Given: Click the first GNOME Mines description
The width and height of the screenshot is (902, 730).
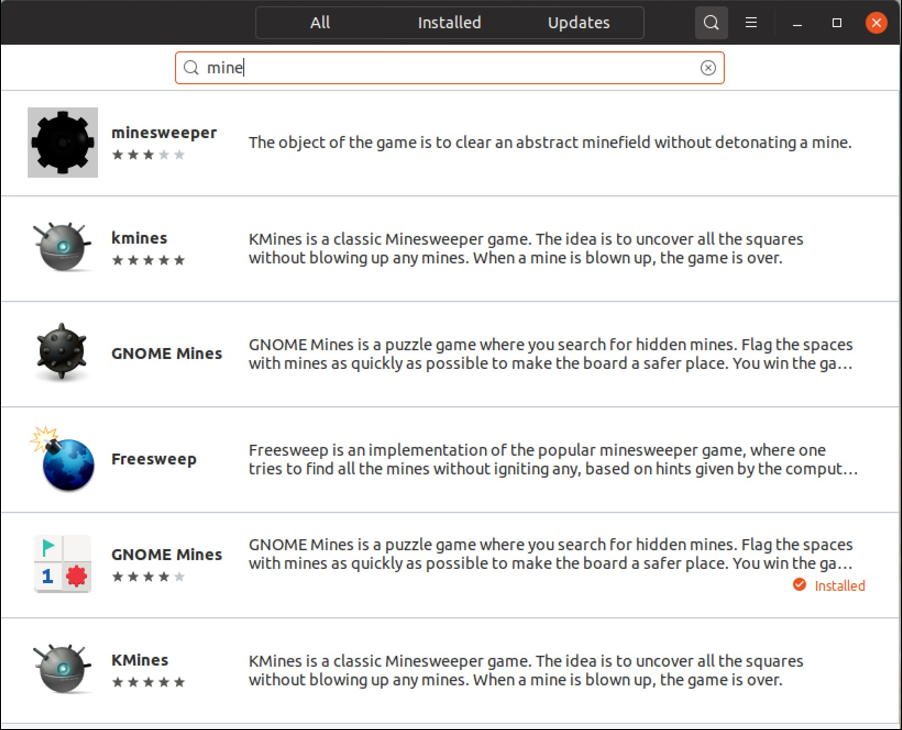Looking at the screenshot, I should pos(551,354).
